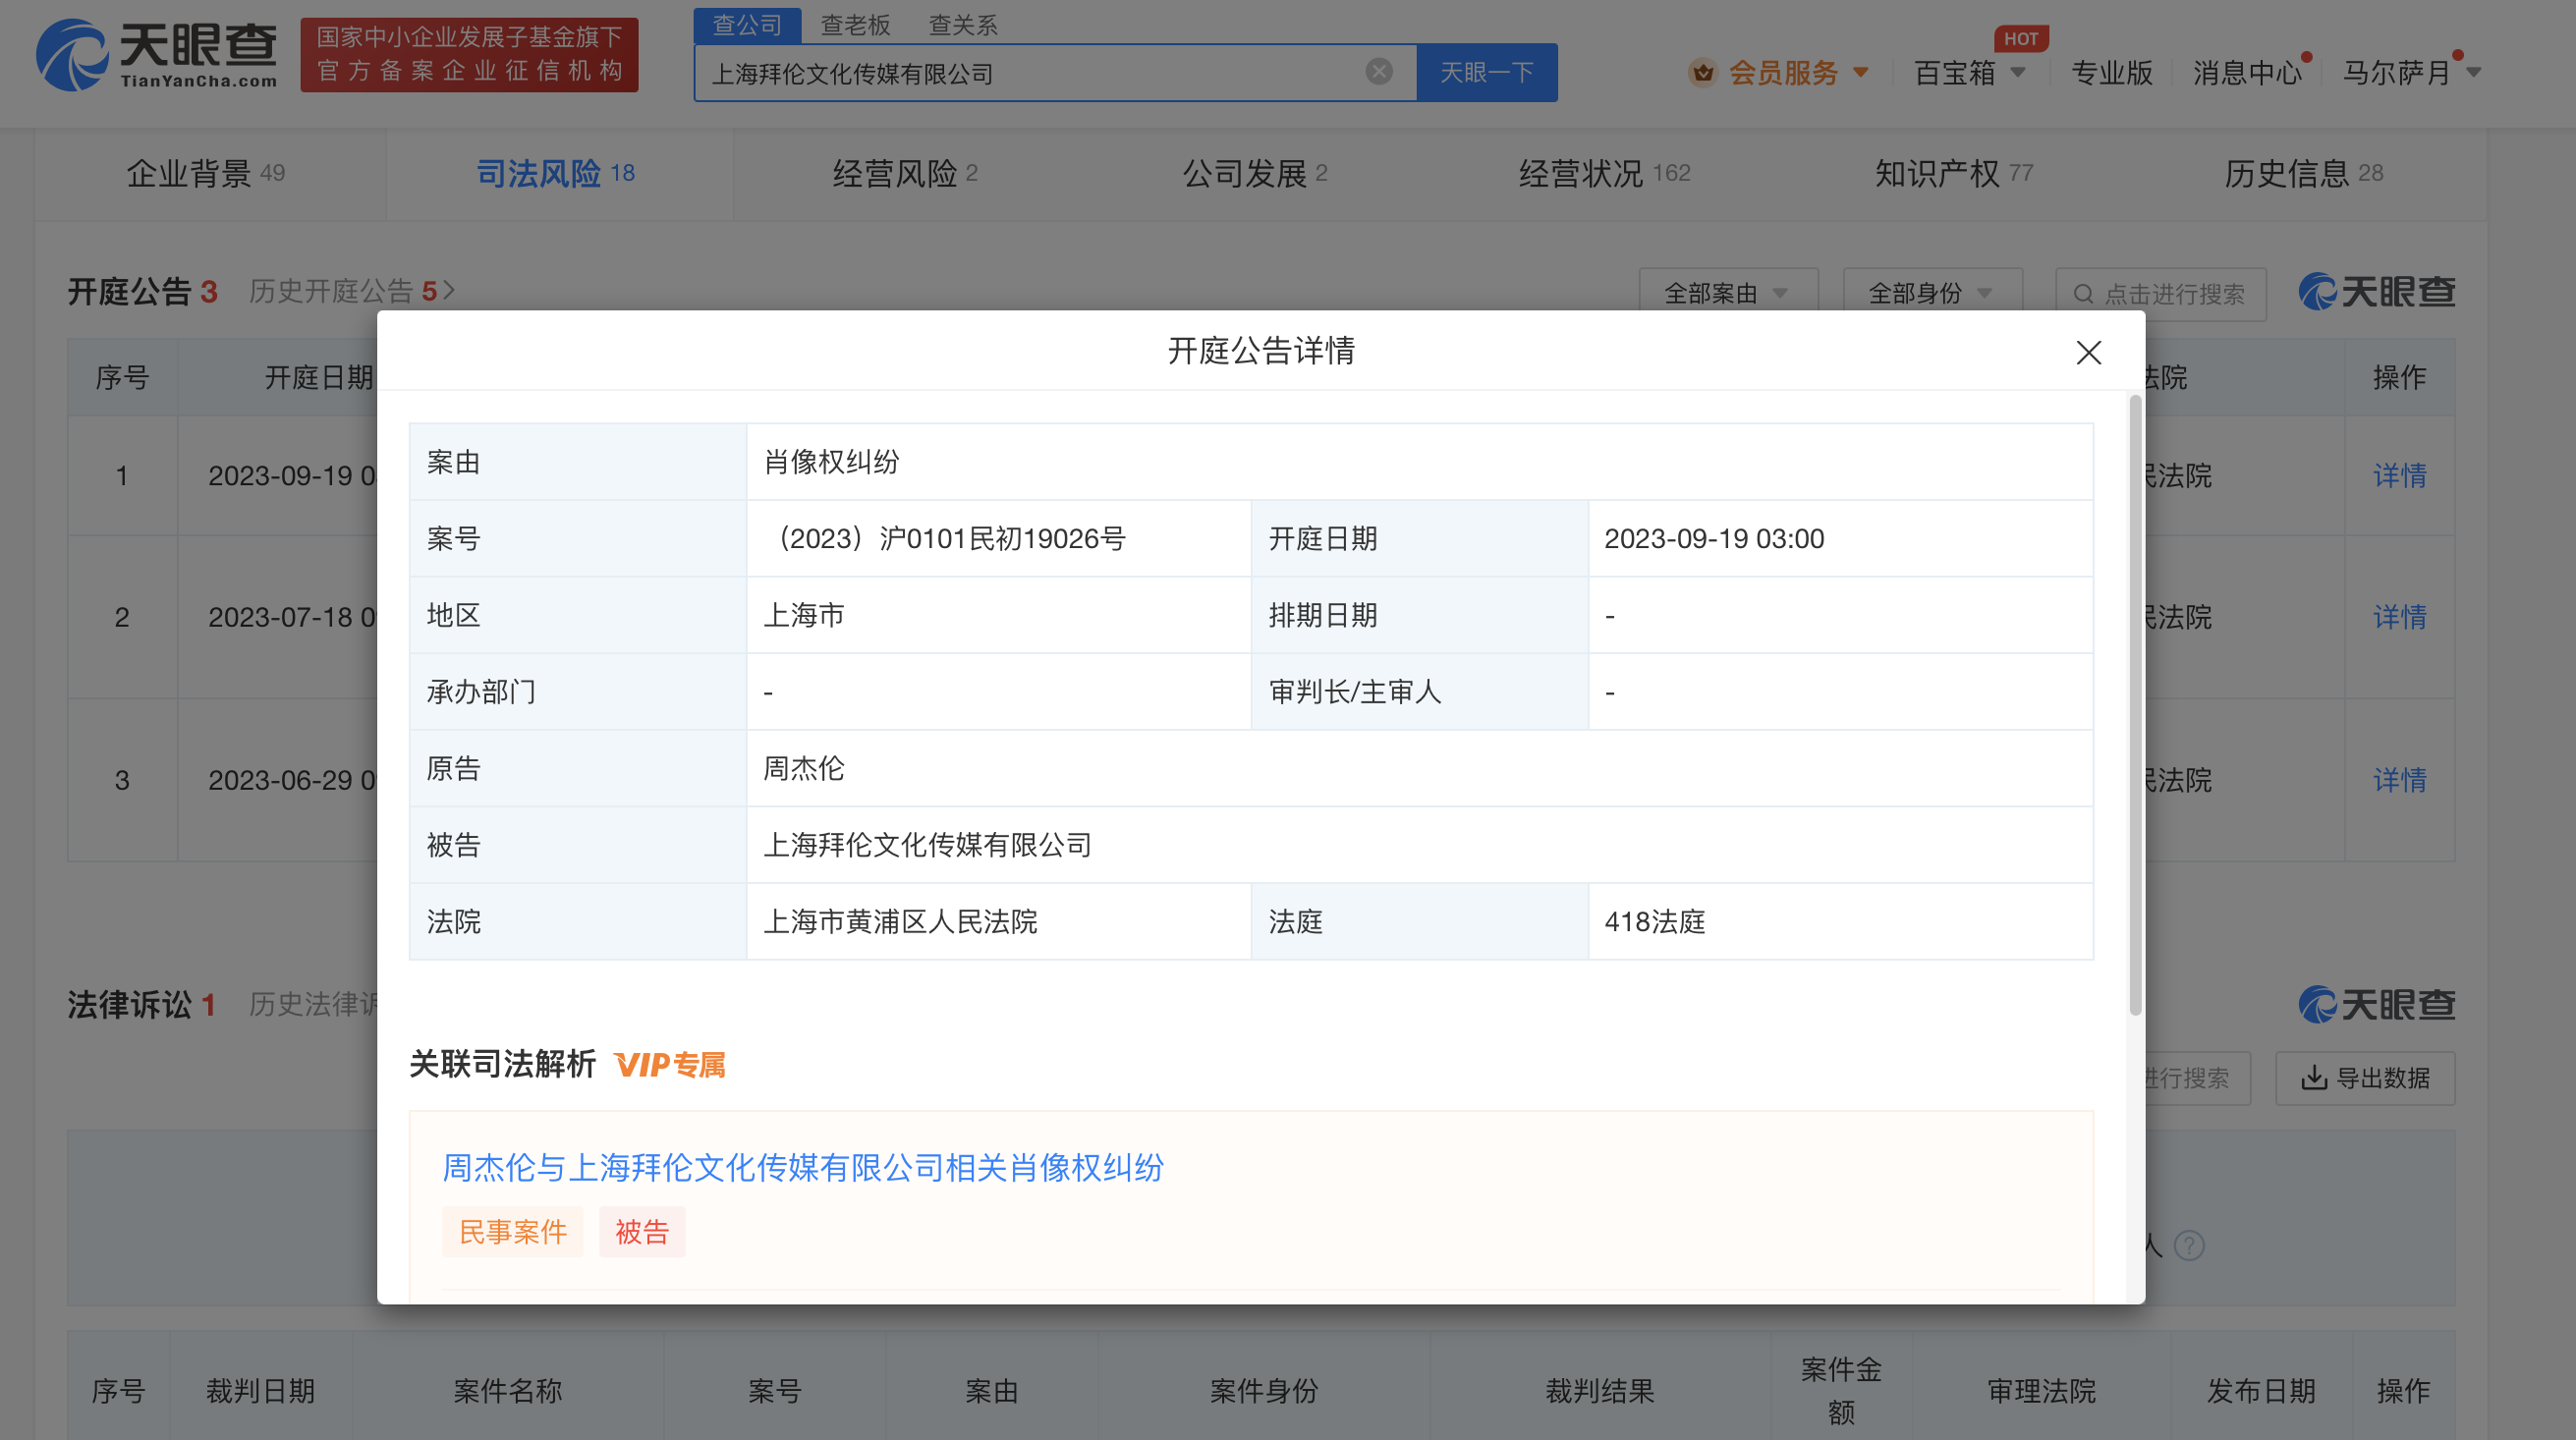Open 详情 for the 2023-09-19 hearing row
Viewport: 2576px width, 1440px height.
click(2399, 475)
